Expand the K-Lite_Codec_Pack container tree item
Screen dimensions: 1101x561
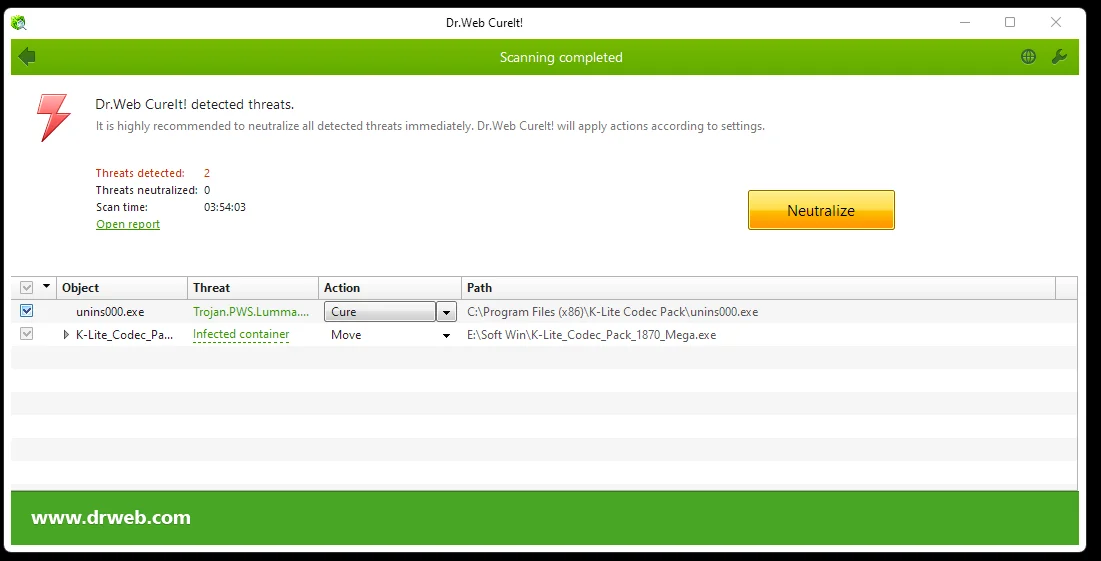tap(67, 335)
